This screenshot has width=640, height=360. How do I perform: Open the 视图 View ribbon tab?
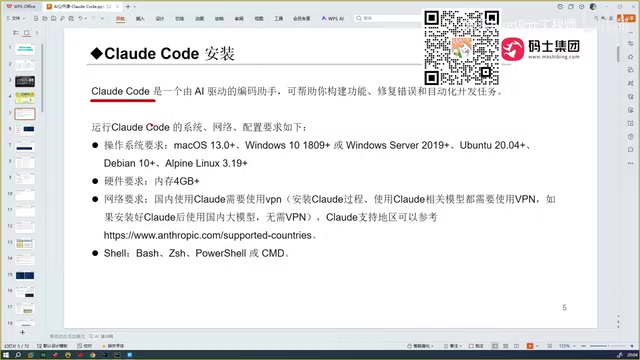pos(259,19)
